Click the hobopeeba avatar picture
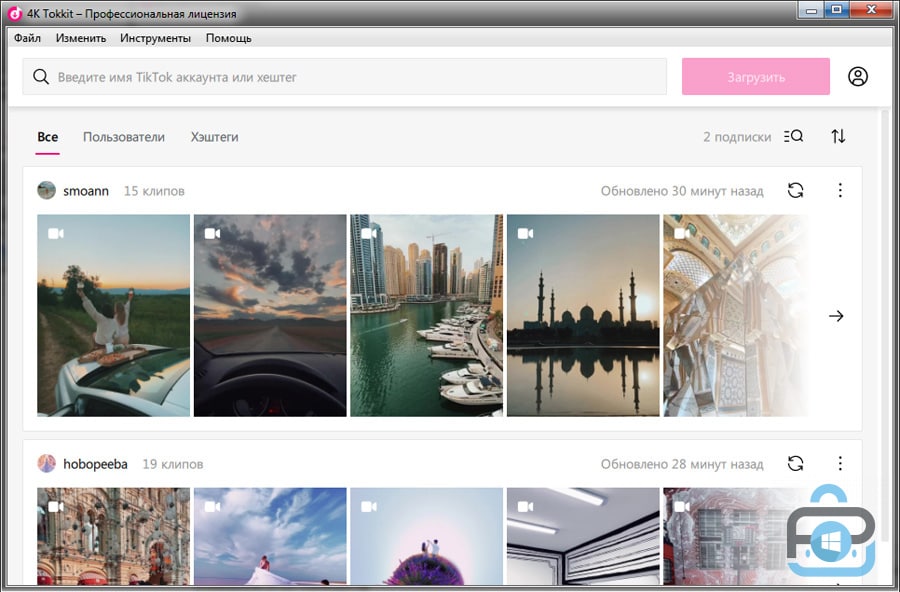The image size is (900, 592). (46, 463)
